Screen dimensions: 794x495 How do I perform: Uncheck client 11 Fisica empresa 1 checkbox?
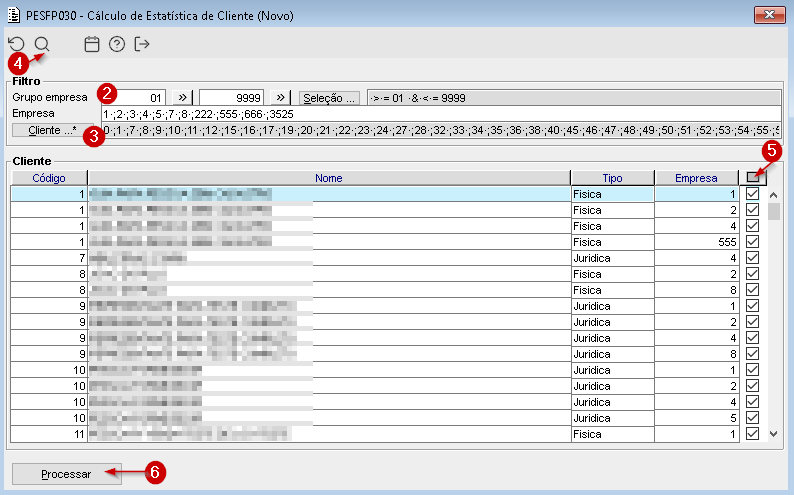752,434
